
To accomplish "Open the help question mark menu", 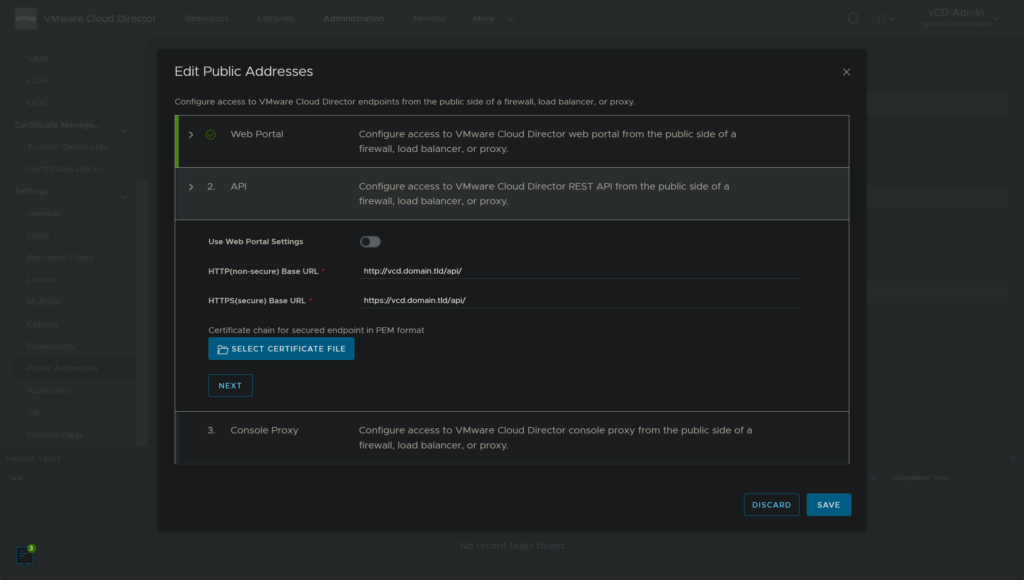I will click(886, 19).
